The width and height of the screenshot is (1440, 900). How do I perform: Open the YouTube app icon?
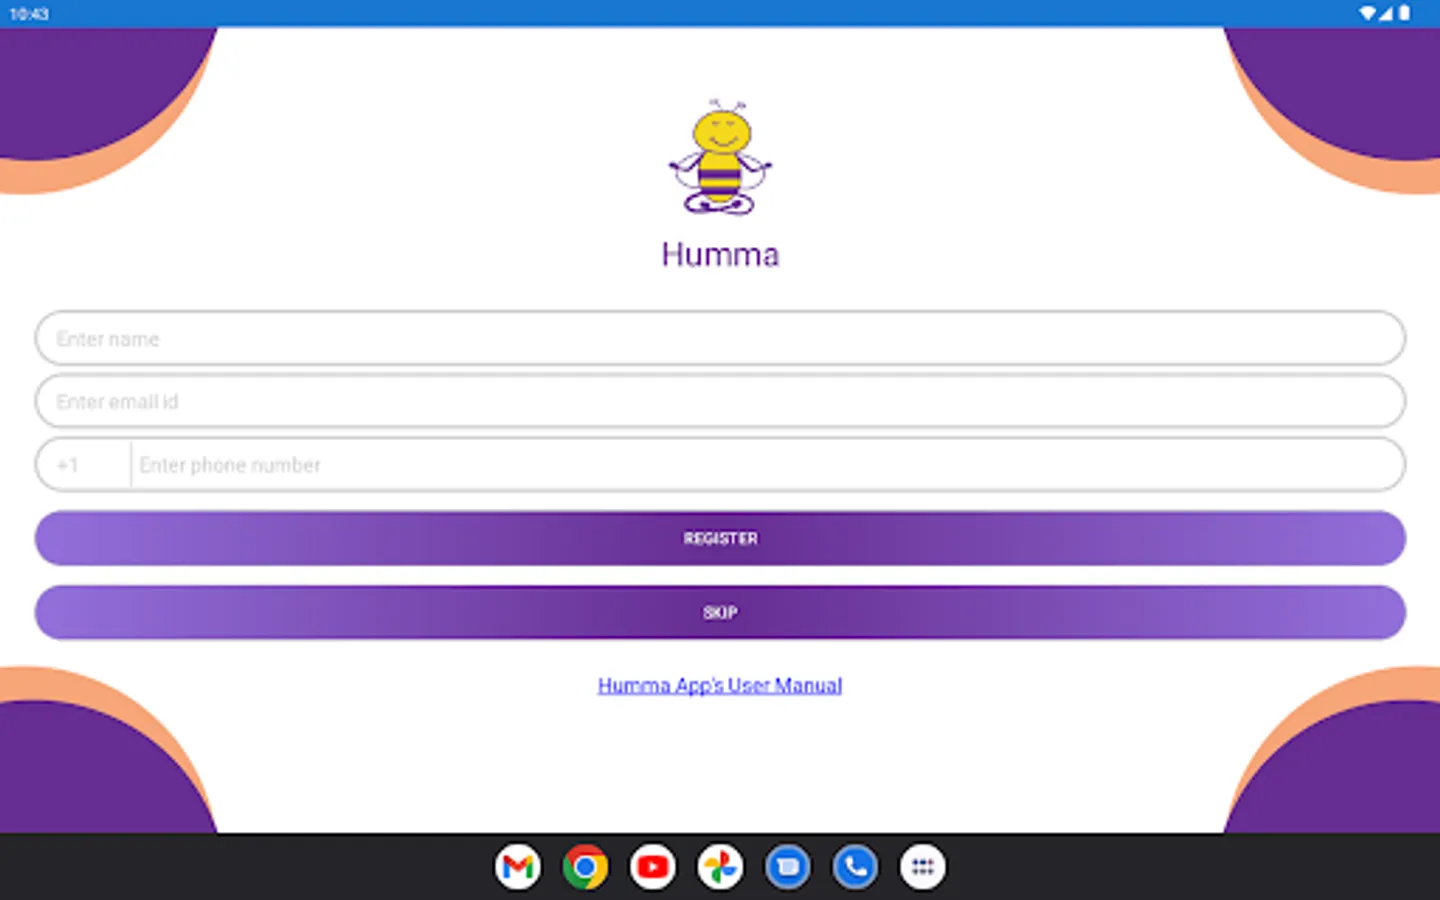pyautogui.click(x=653, y=867)
